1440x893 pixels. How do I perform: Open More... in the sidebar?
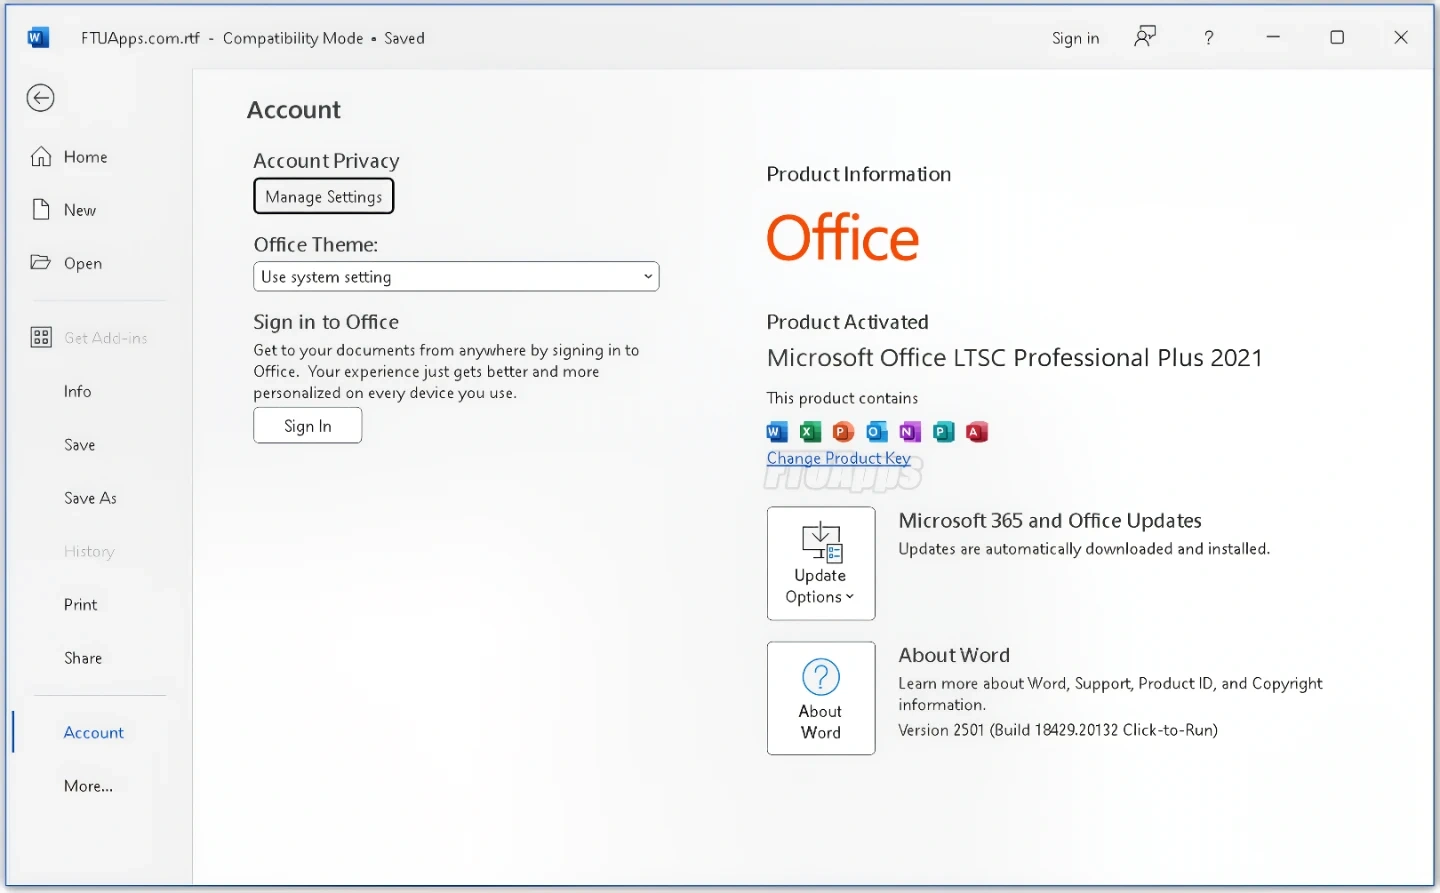(88, 786)
